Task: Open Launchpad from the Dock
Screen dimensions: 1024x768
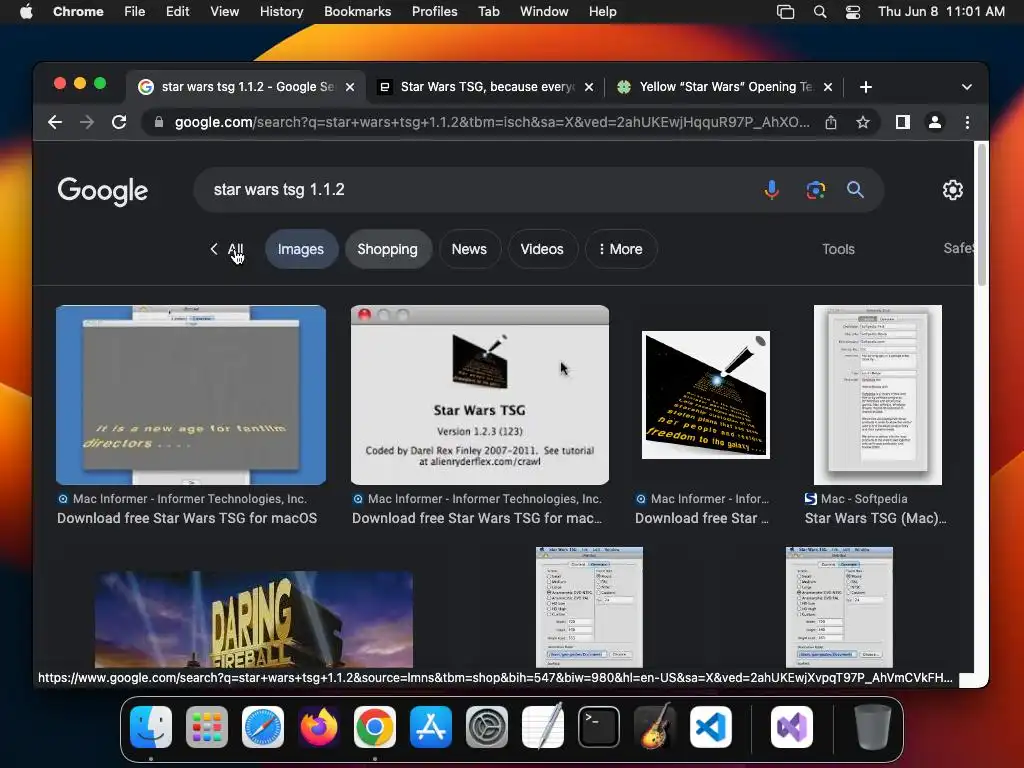Action: click(x=207, y=727)
